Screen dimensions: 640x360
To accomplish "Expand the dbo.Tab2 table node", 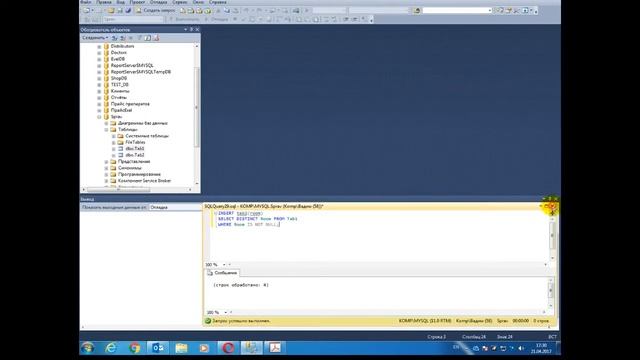I will pos(114,155).
